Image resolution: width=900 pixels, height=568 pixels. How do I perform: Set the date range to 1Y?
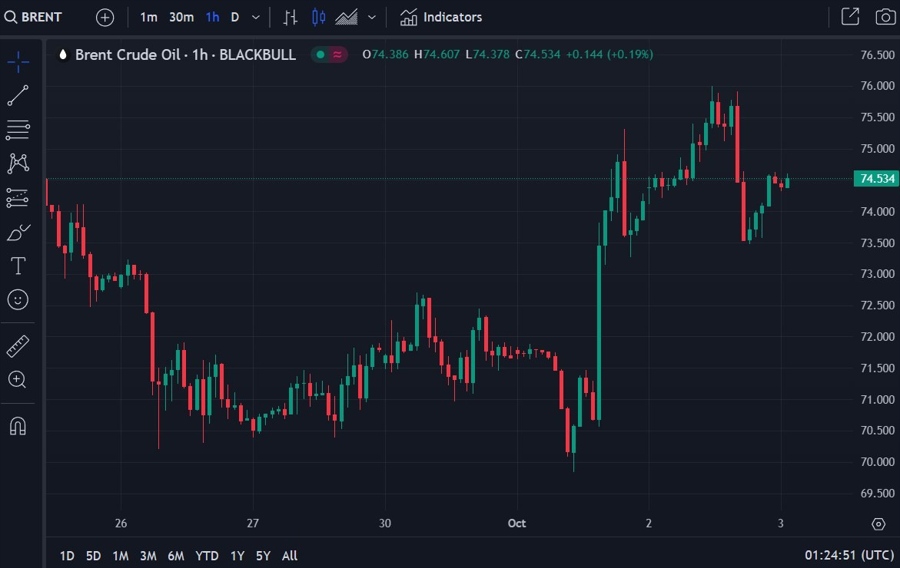237,555
